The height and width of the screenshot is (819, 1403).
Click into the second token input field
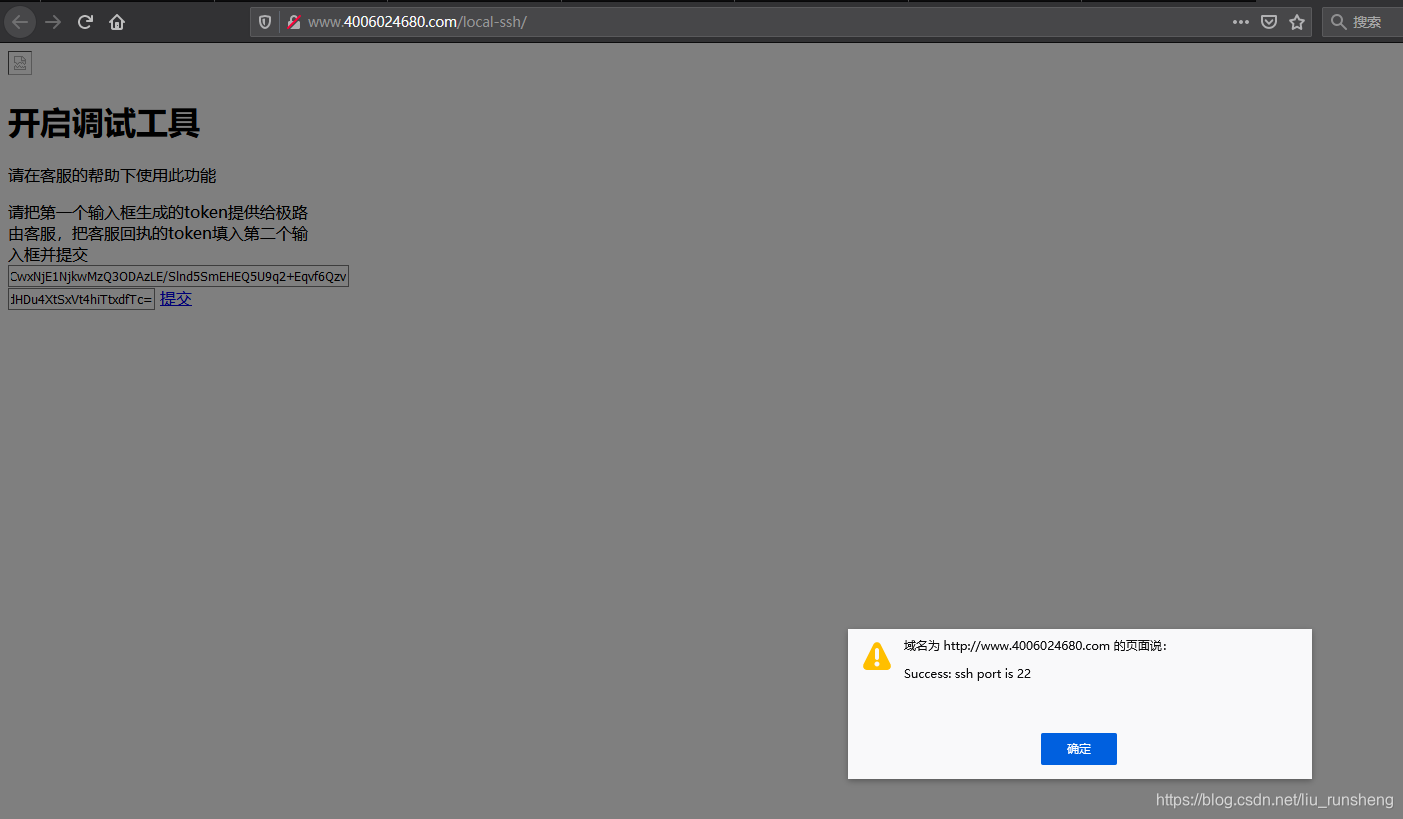click(x=81, y=299)
